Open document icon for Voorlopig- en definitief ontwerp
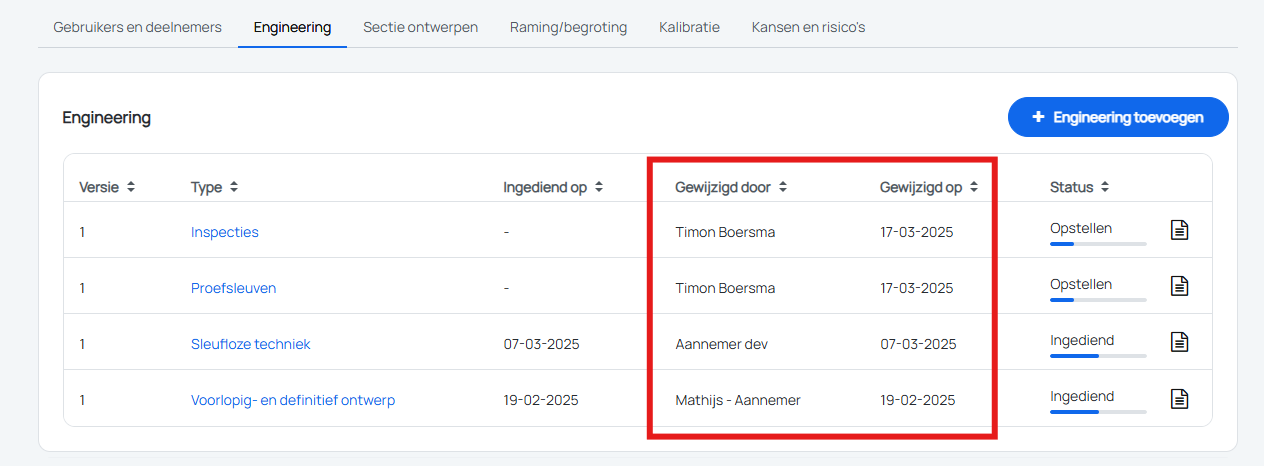The width and height of the screenshot is (1264, 466). tap(1180, 398)
